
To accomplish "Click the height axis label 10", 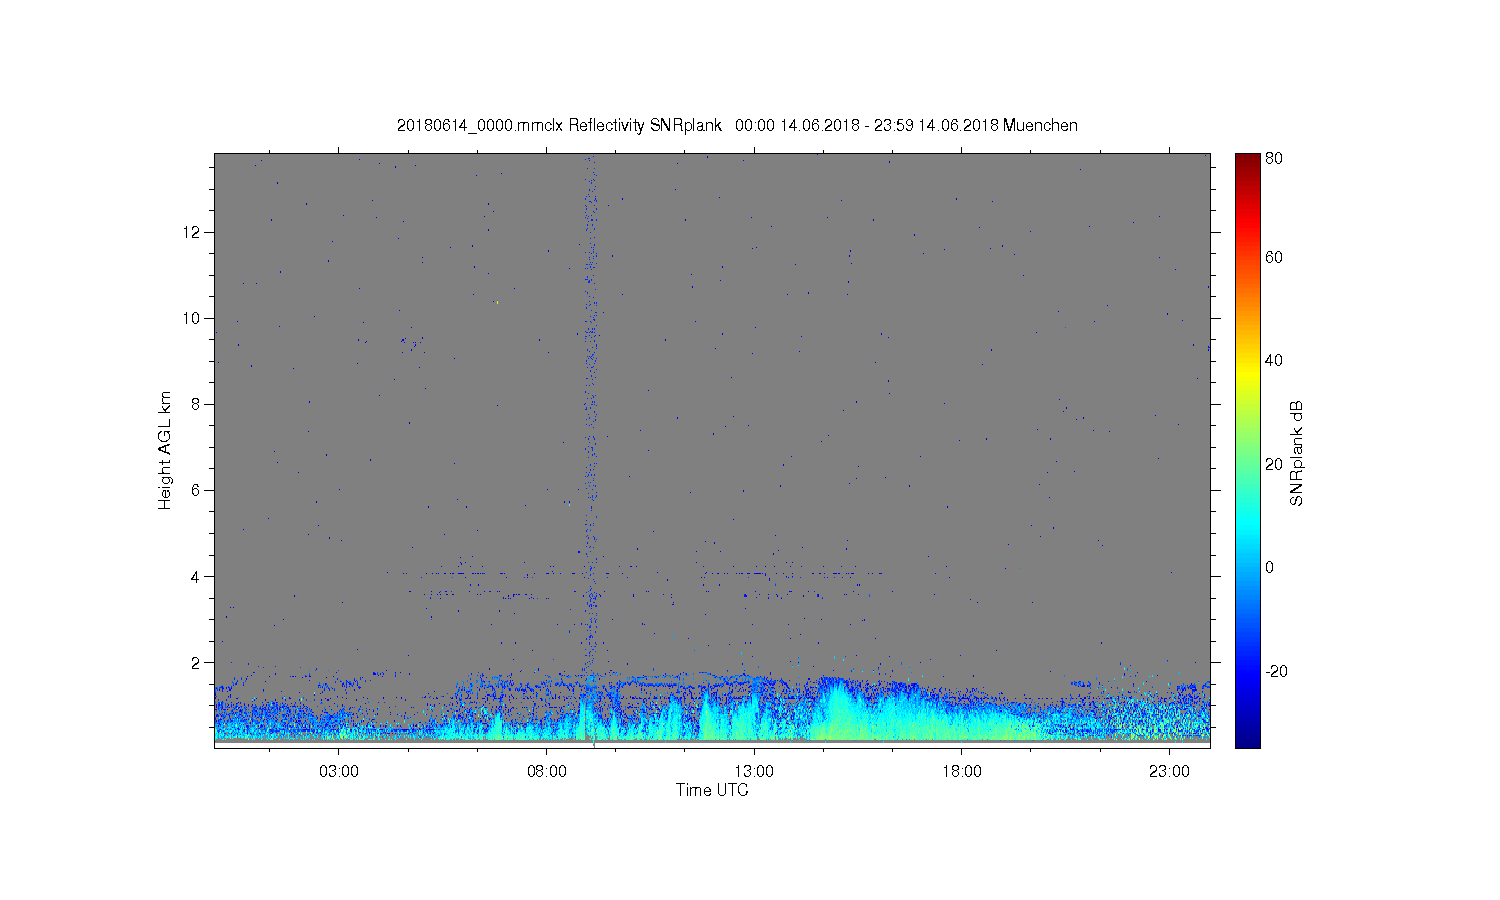I will point(193,318).
